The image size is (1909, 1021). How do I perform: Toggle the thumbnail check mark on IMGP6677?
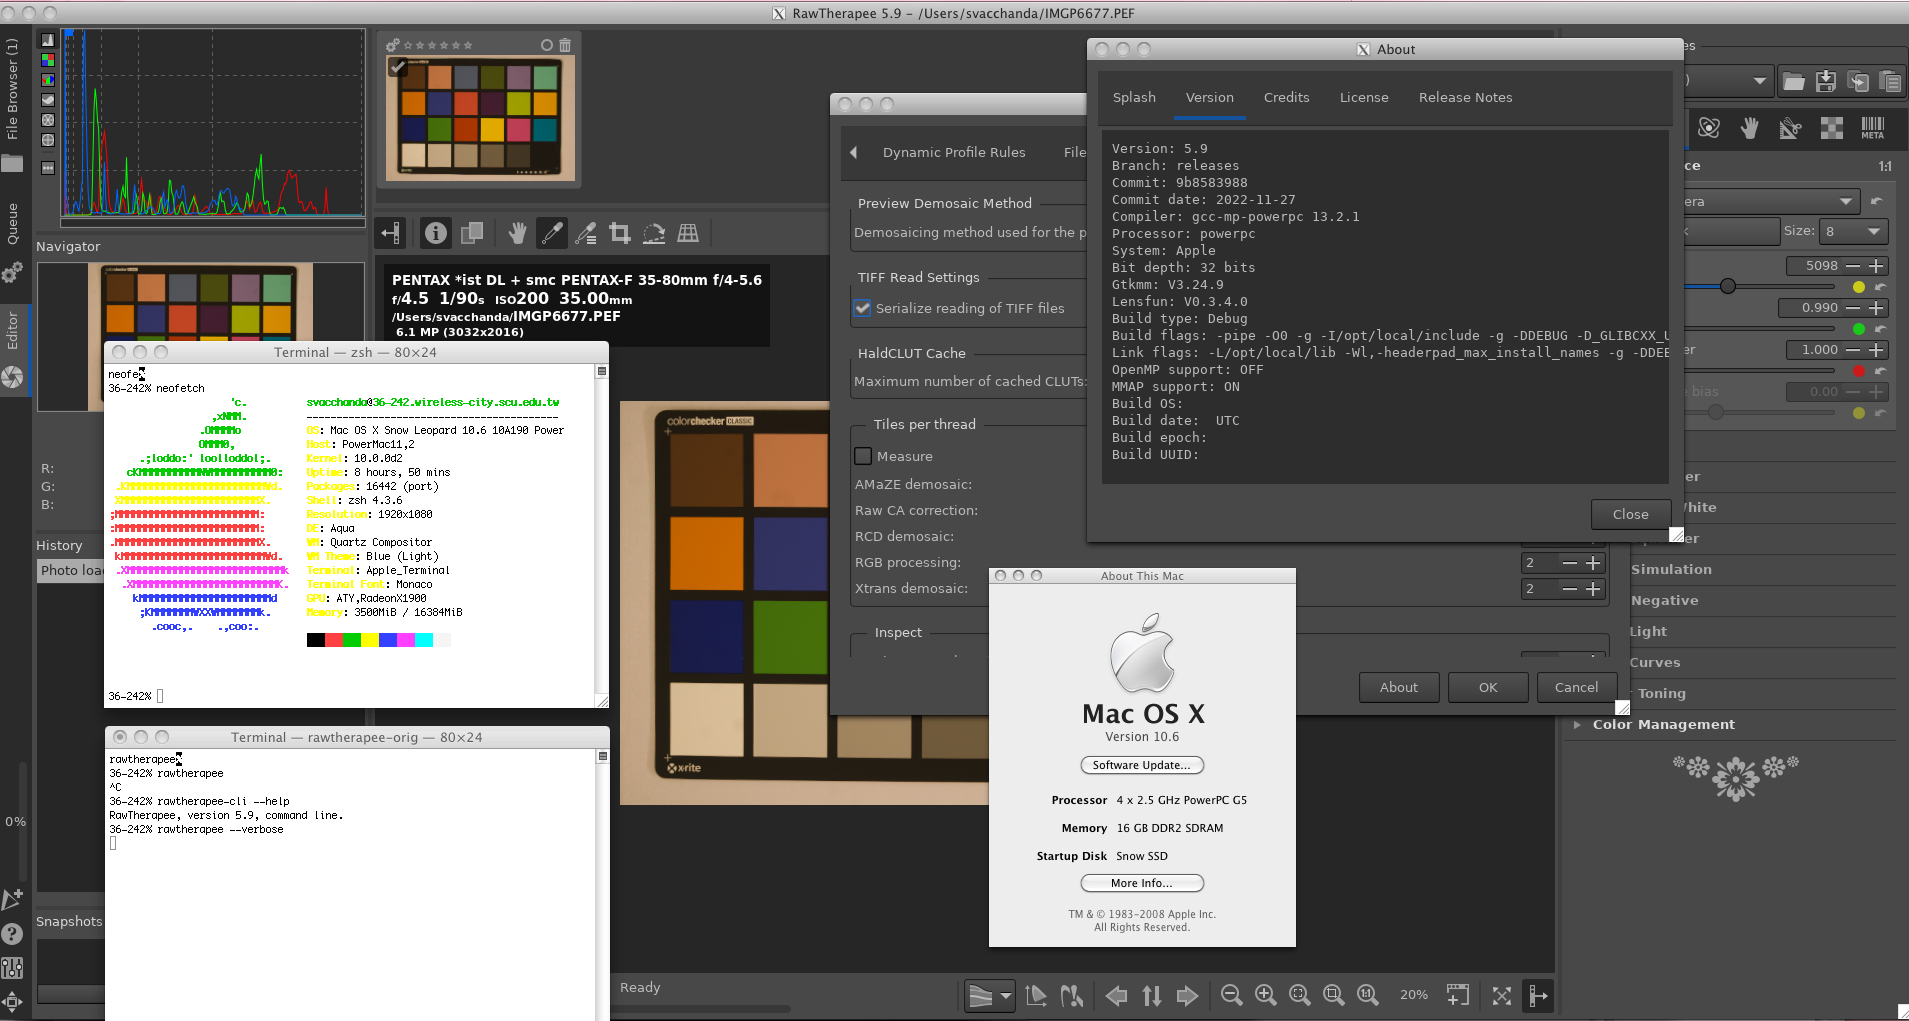coord(398,68)
